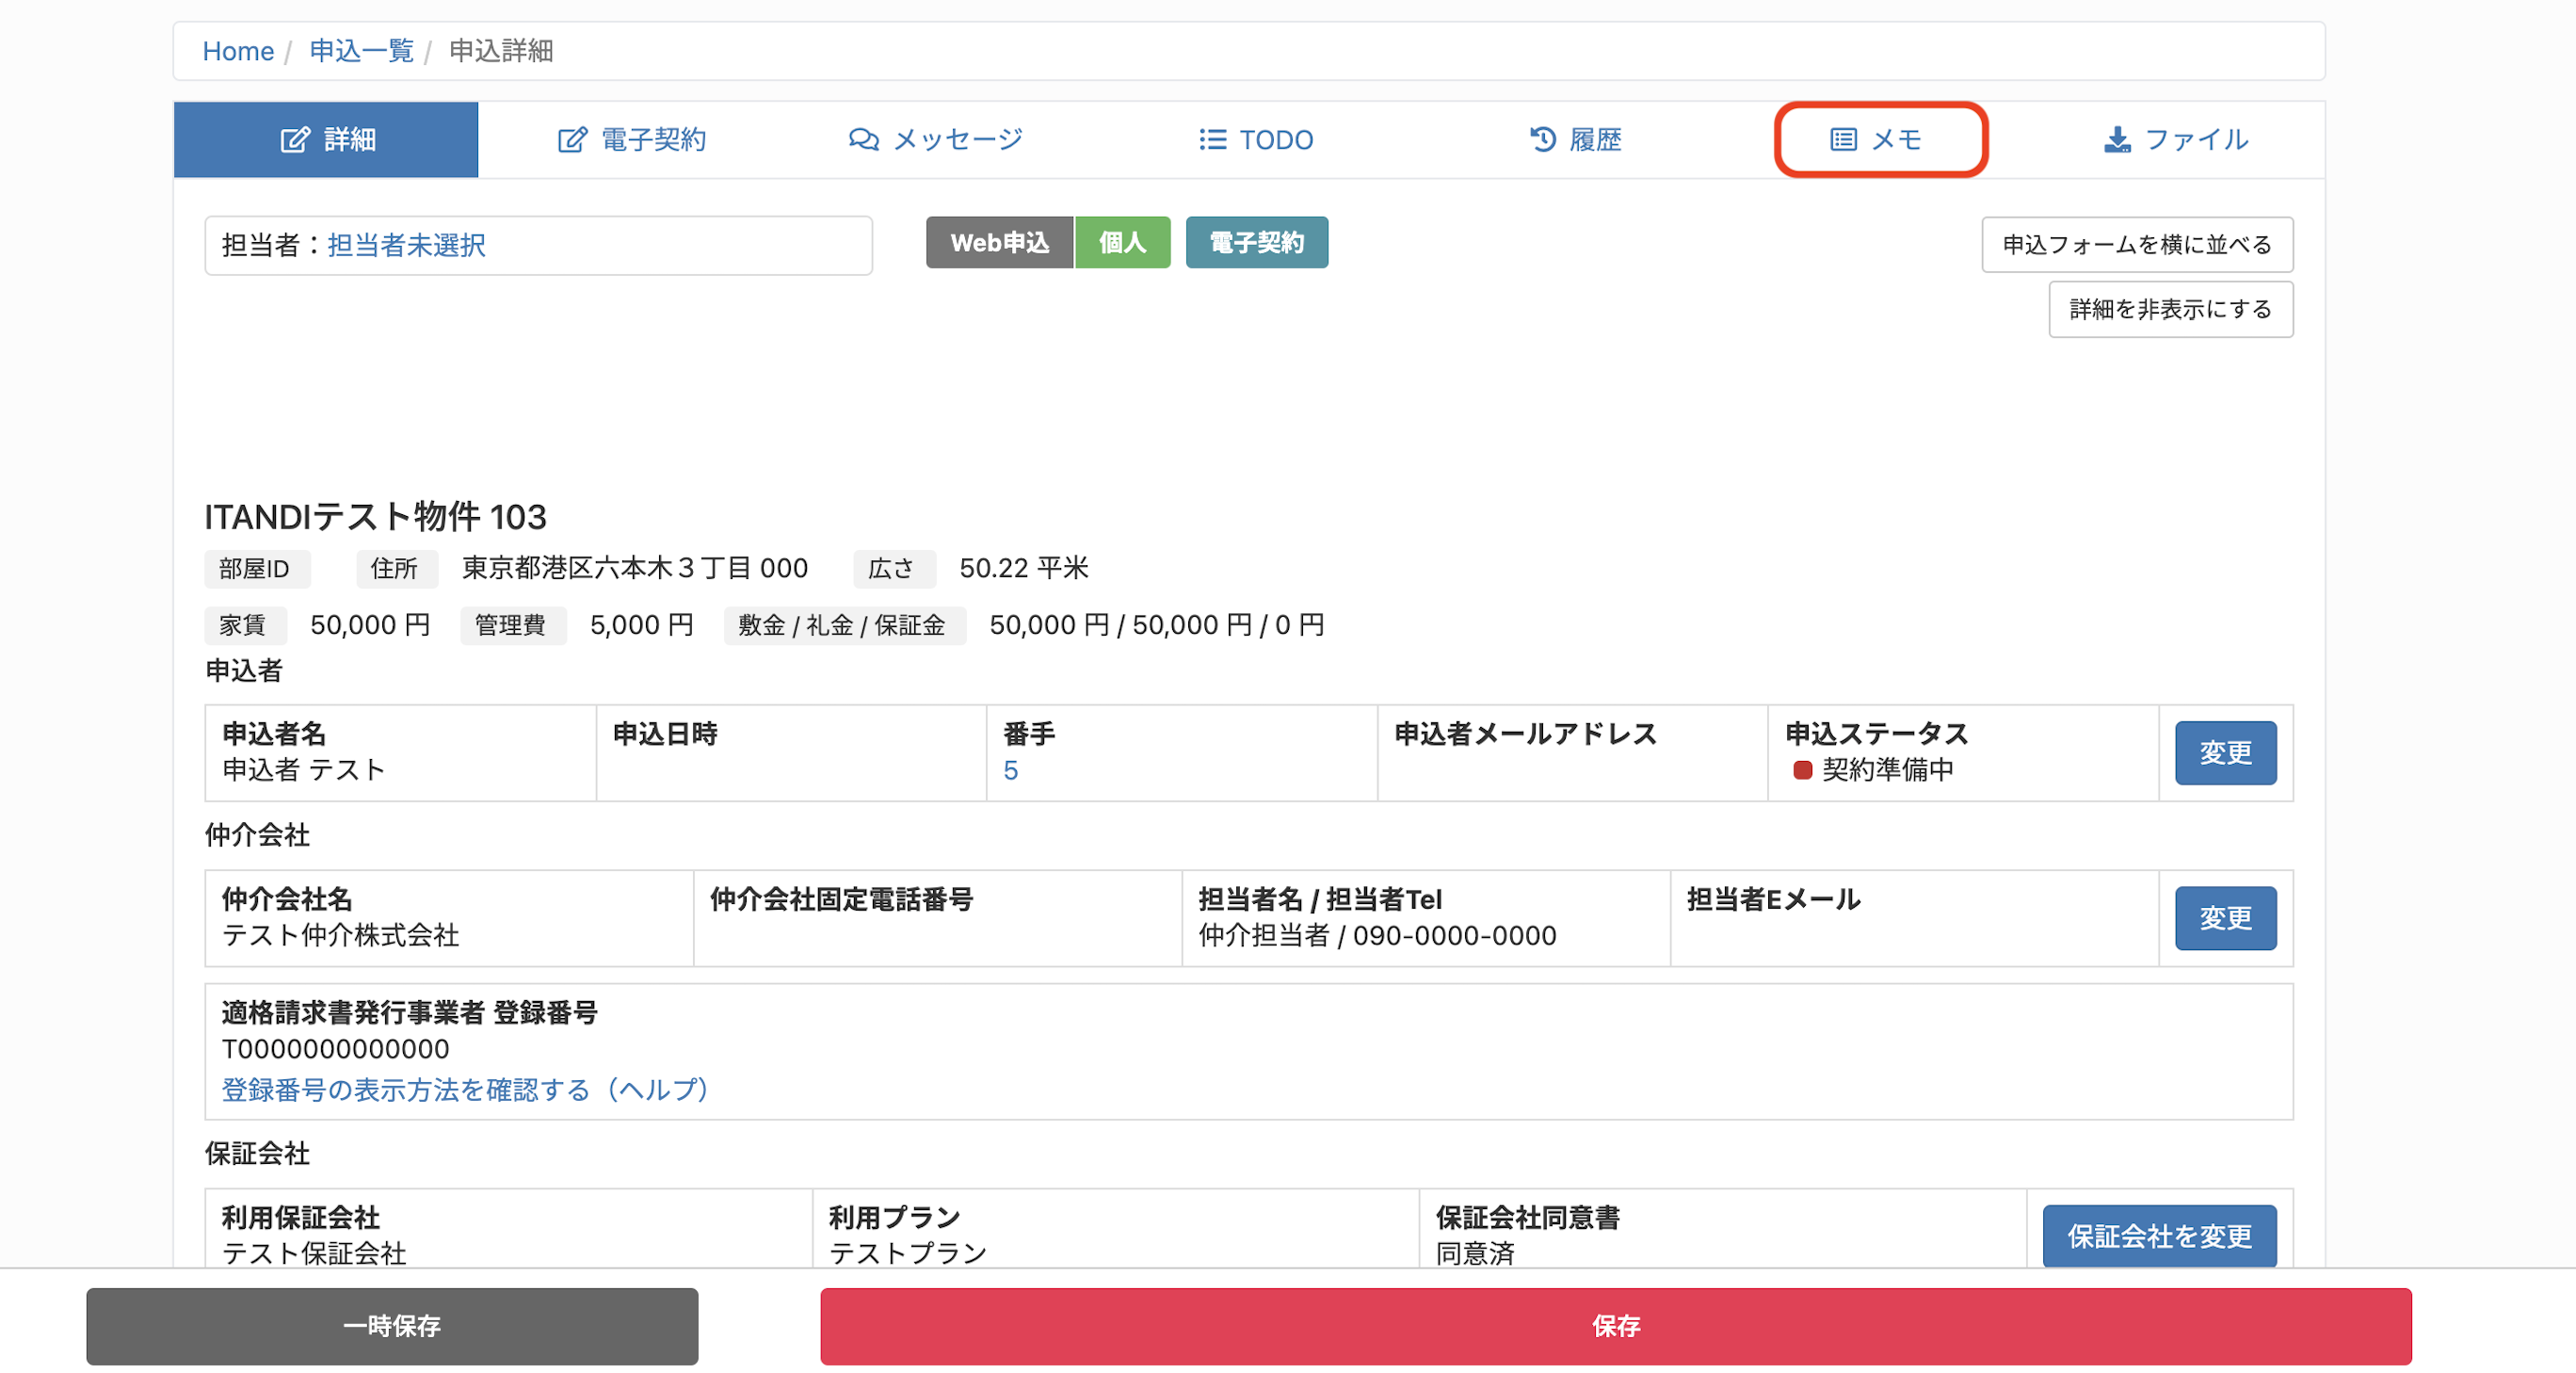The image size is (2576, 1373).
Task: Click テスト保証会社 text
Action: point(313,1253)
